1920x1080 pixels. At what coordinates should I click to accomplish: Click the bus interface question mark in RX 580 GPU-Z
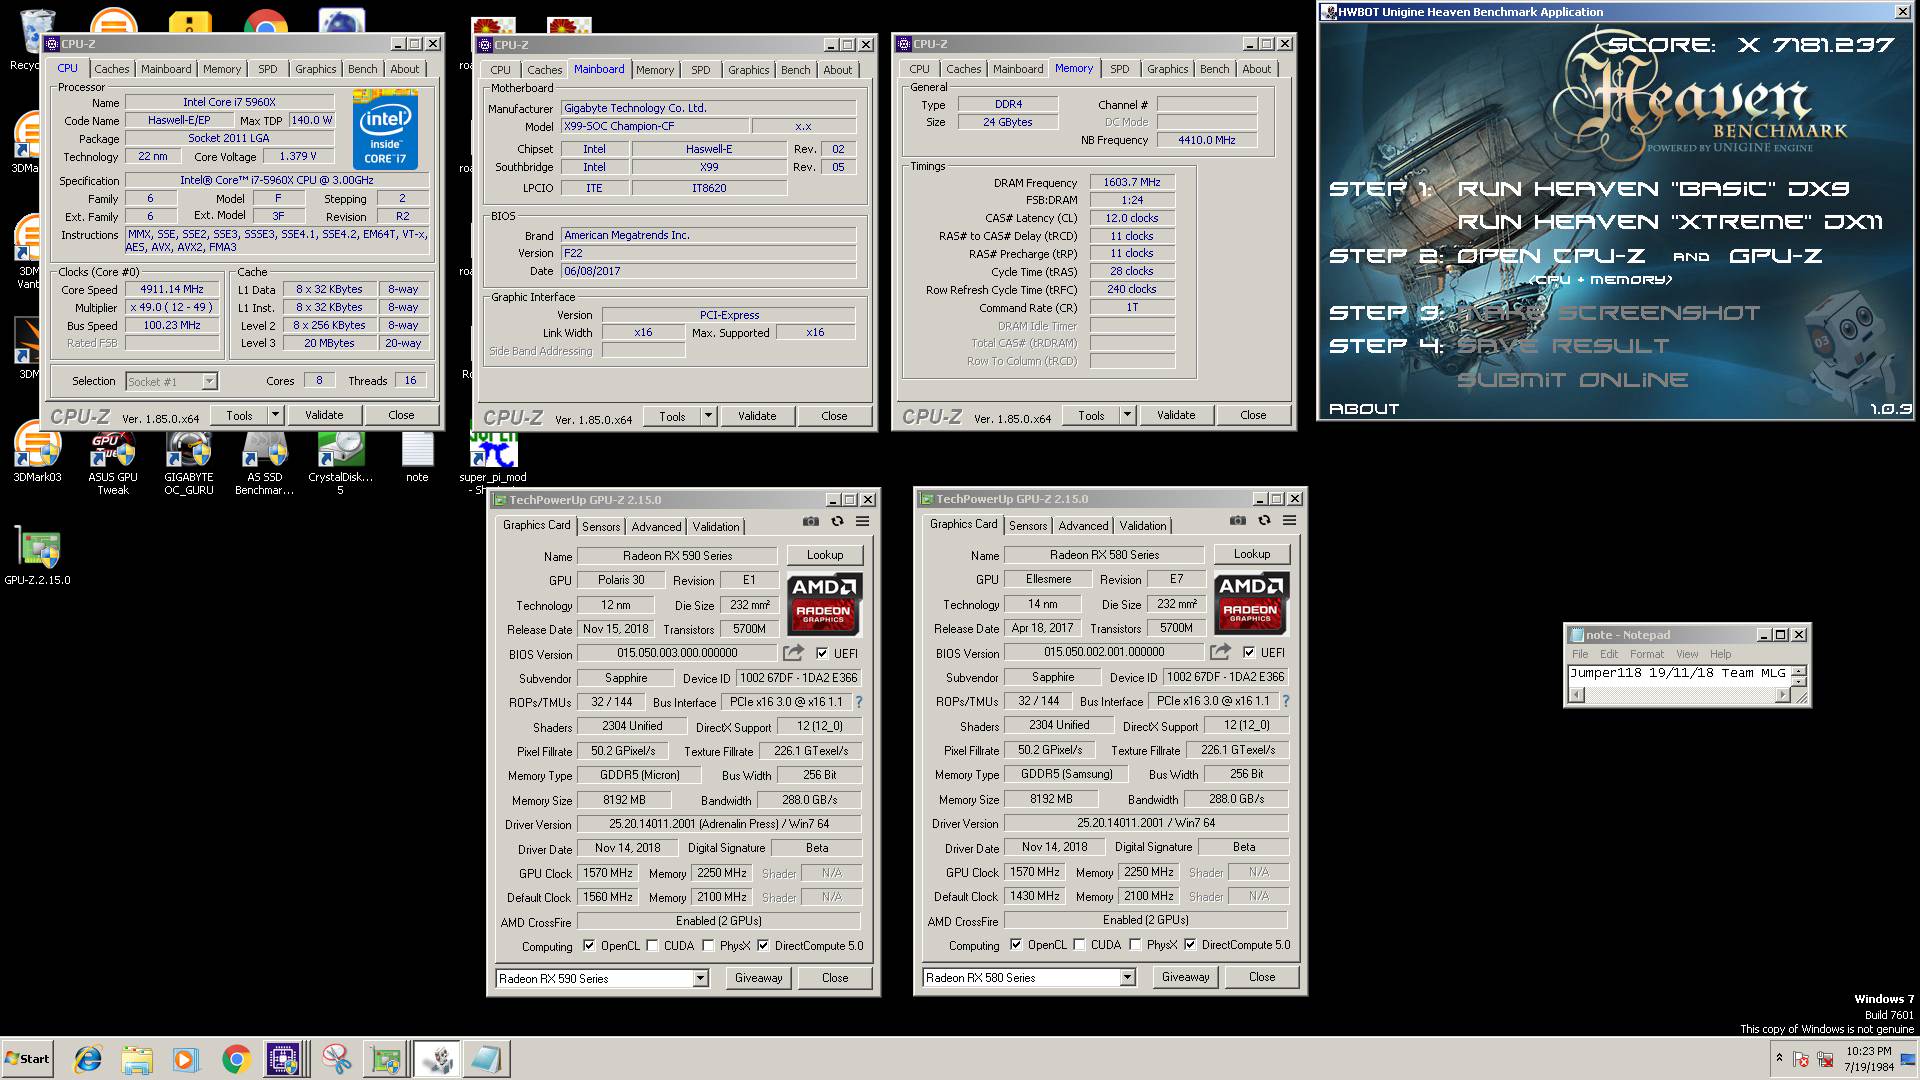click(x=1285, y=701)
